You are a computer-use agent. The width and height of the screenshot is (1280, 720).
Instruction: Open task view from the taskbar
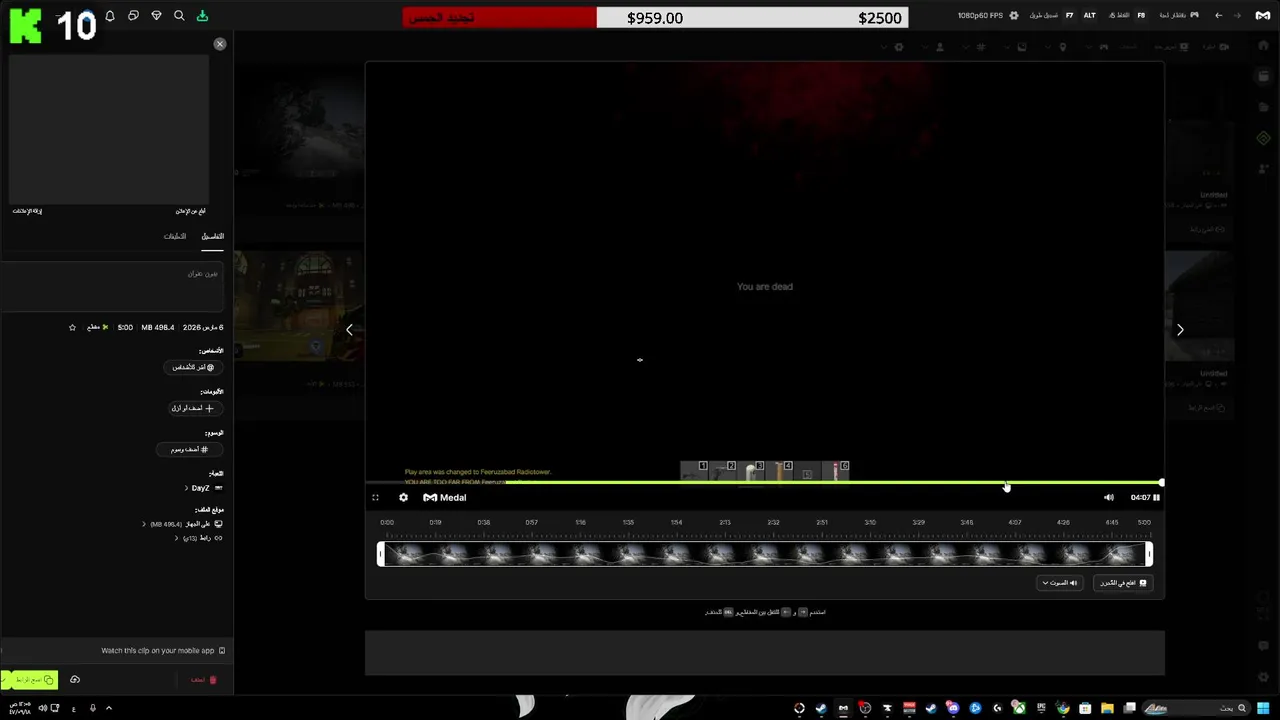[1129, 708]
